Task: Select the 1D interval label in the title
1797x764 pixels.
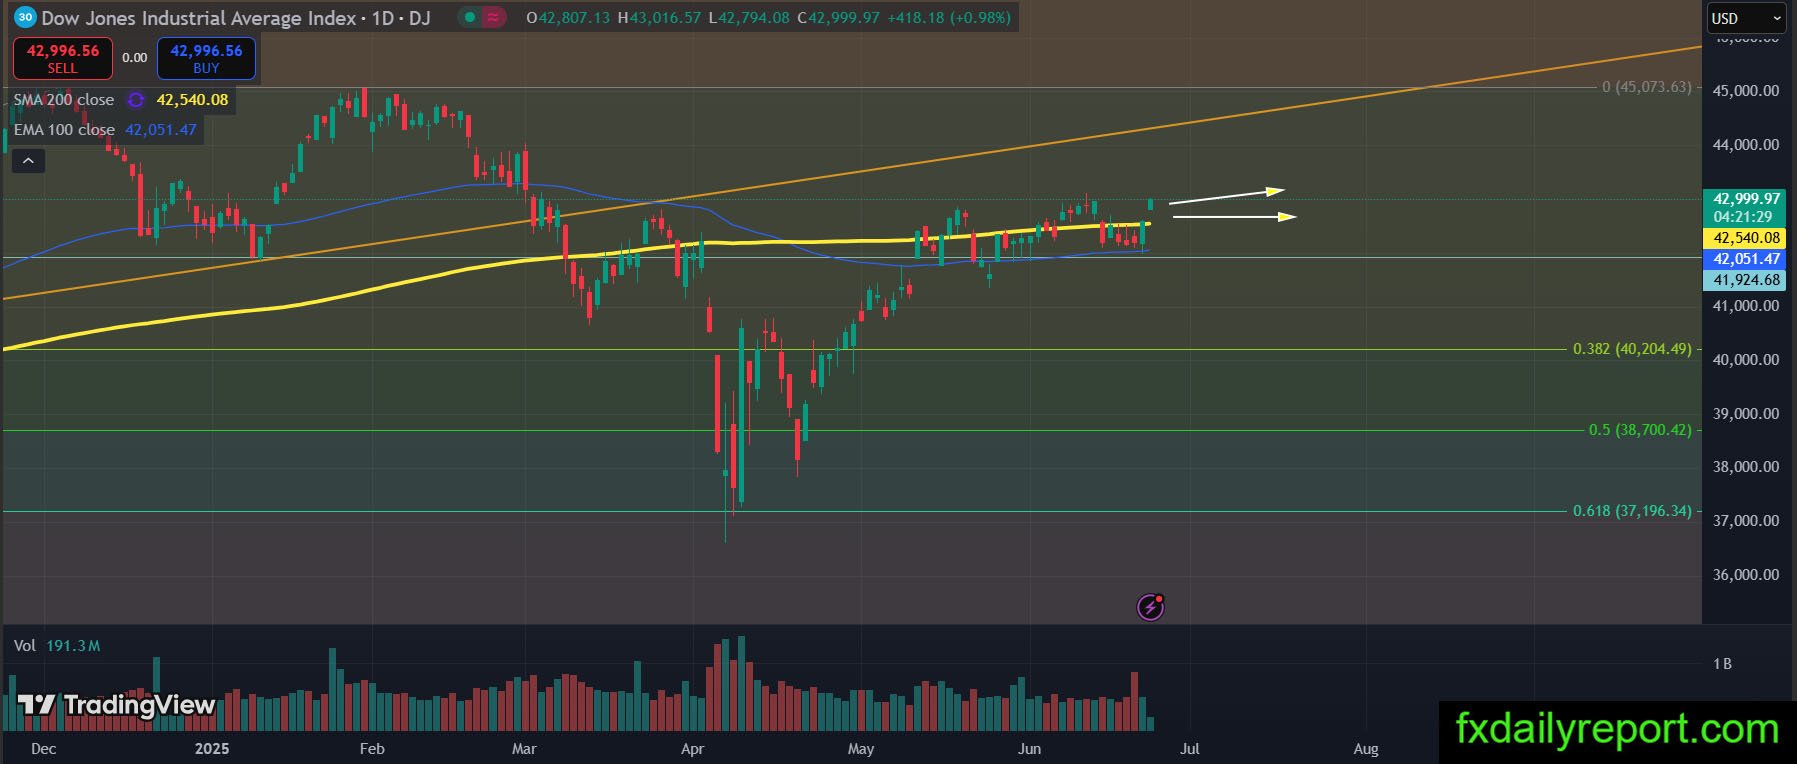Action: (x=382, y=17)
